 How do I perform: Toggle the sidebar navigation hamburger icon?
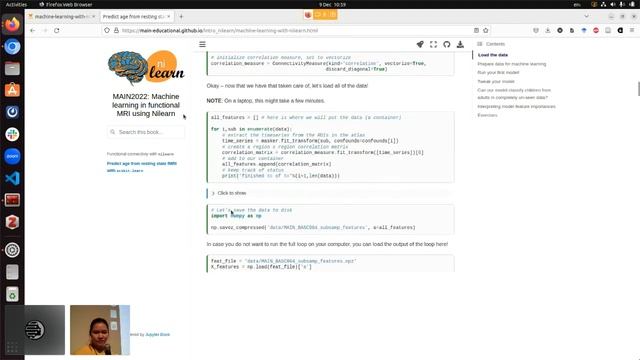click(202, 44)
